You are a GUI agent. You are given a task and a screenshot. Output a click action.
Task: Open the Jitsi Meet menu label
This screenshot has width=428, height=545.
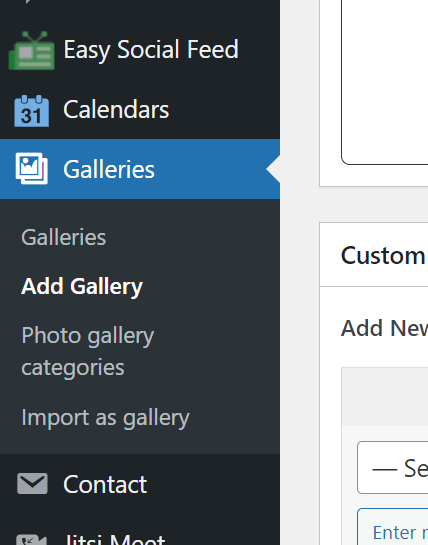pyautogui.click(x=115, y=539)
